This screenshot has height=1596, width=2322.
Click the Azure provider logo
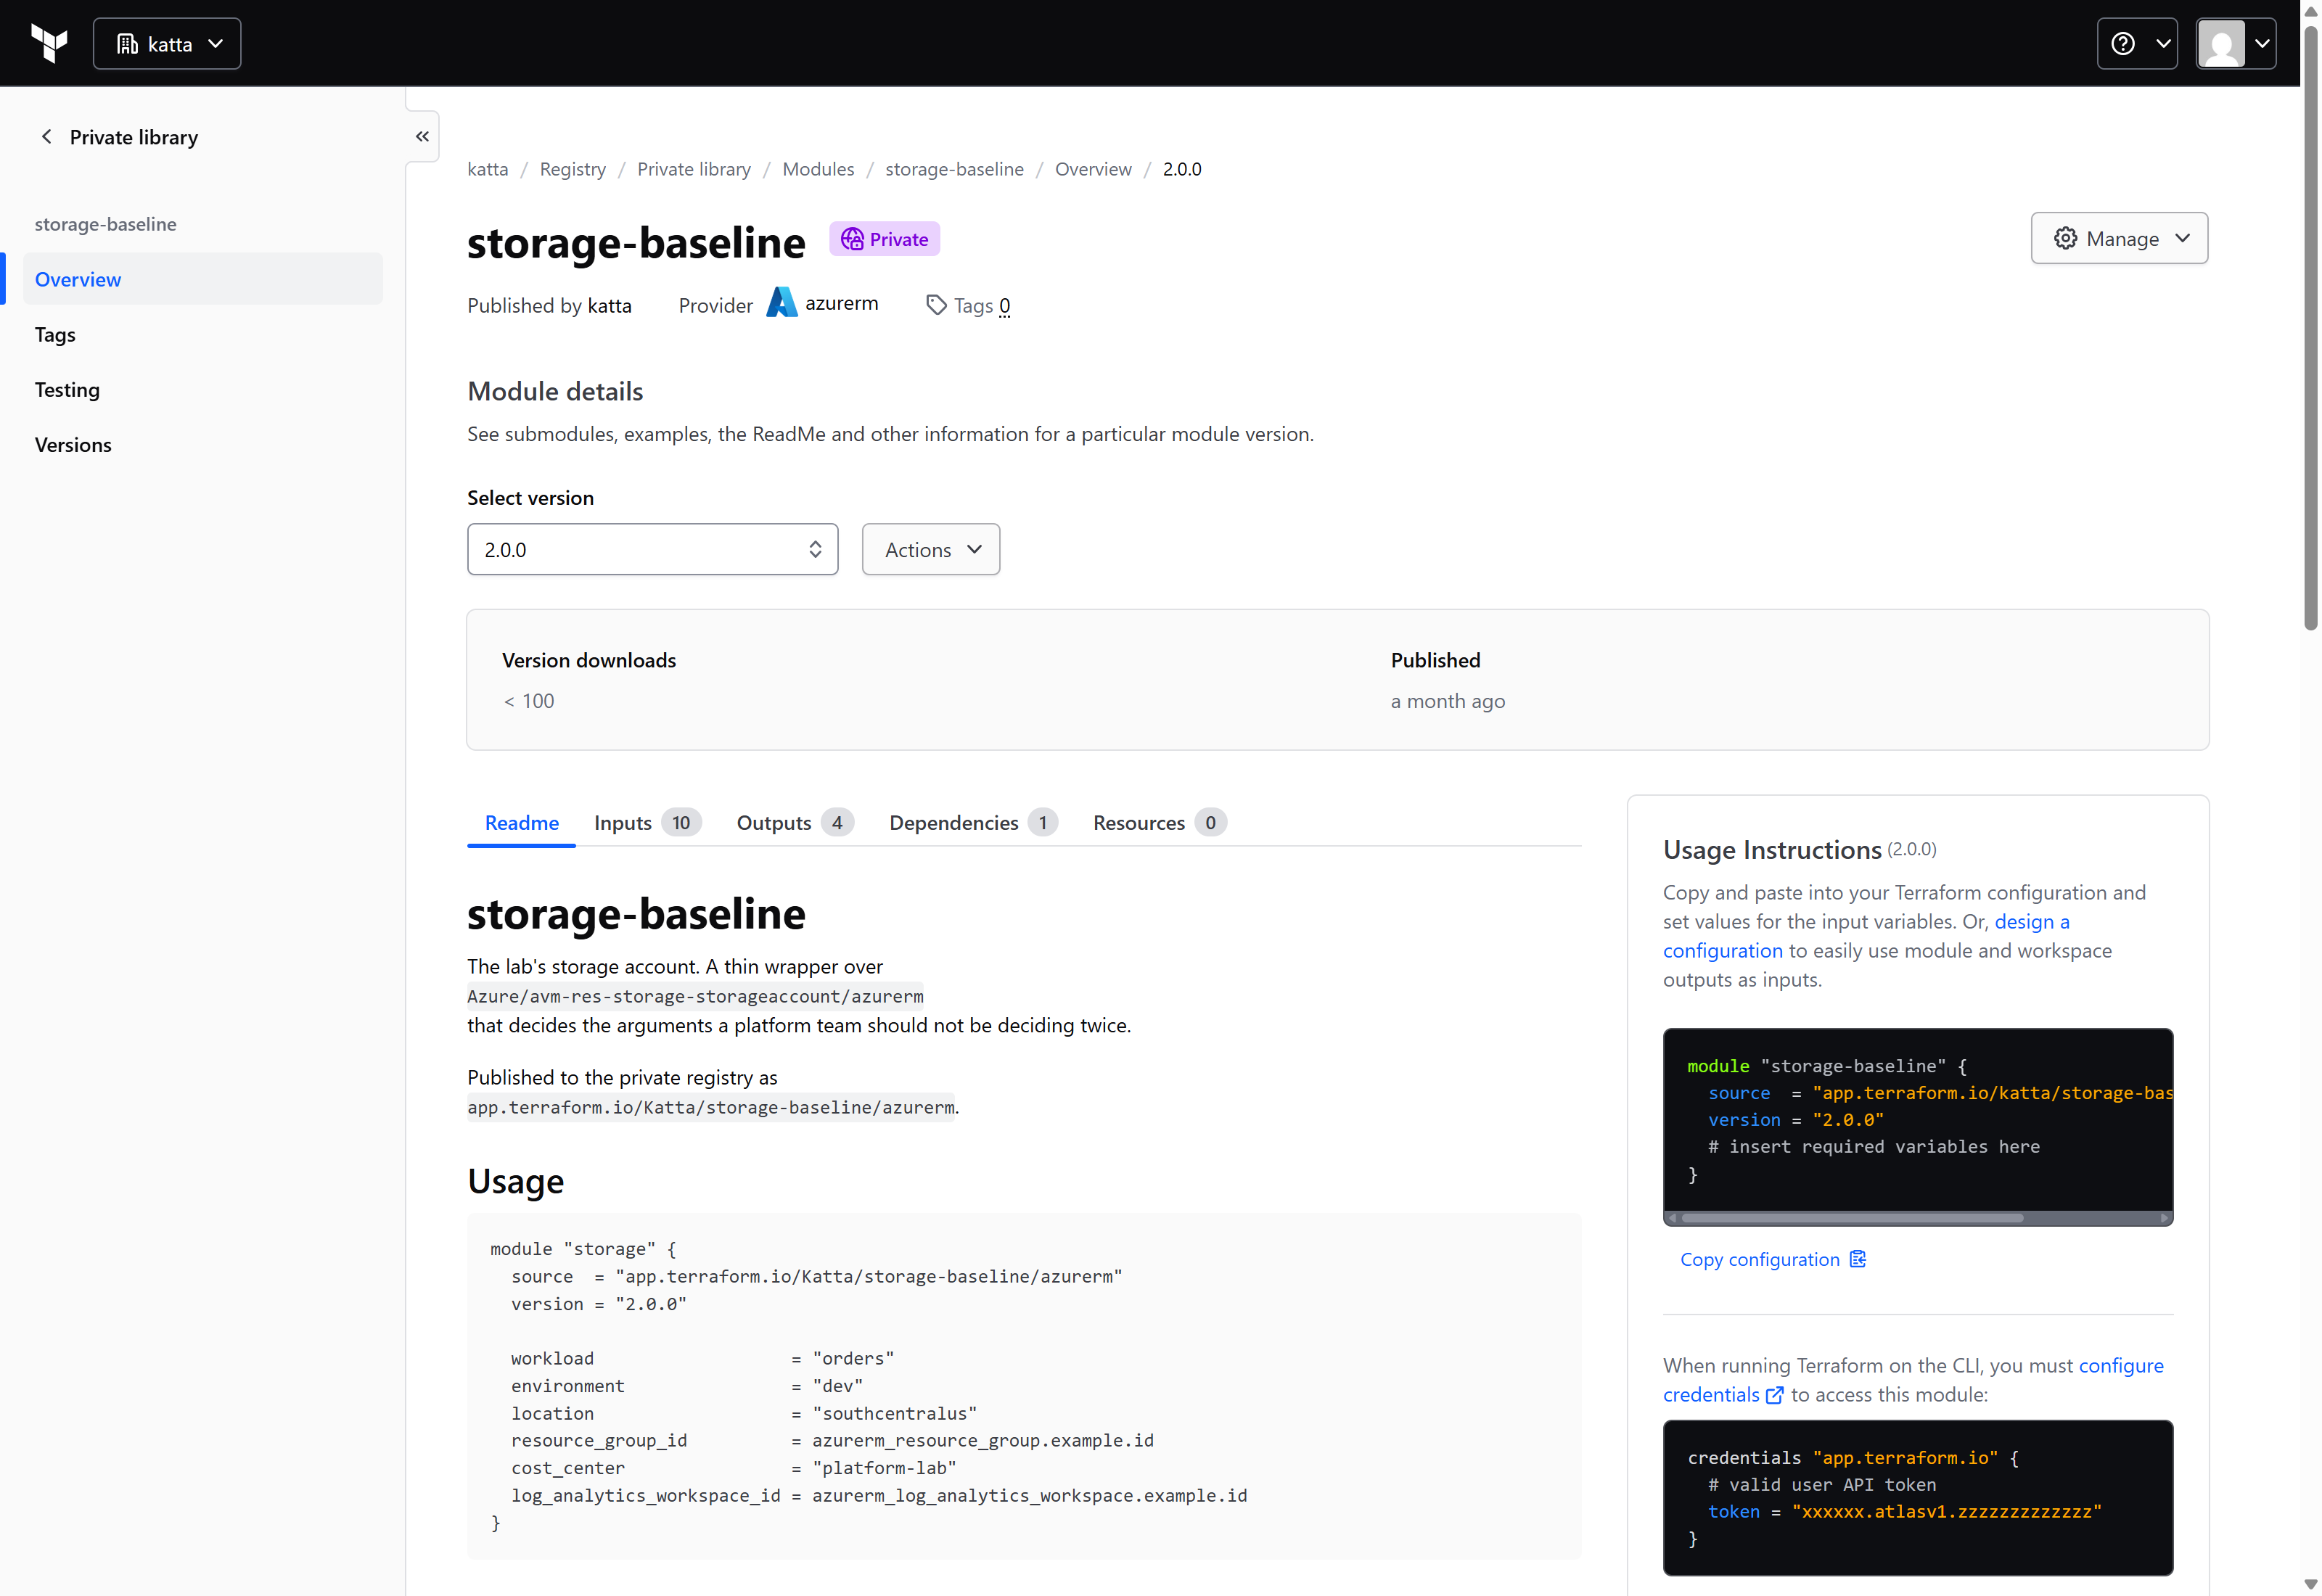coord(781,302)
